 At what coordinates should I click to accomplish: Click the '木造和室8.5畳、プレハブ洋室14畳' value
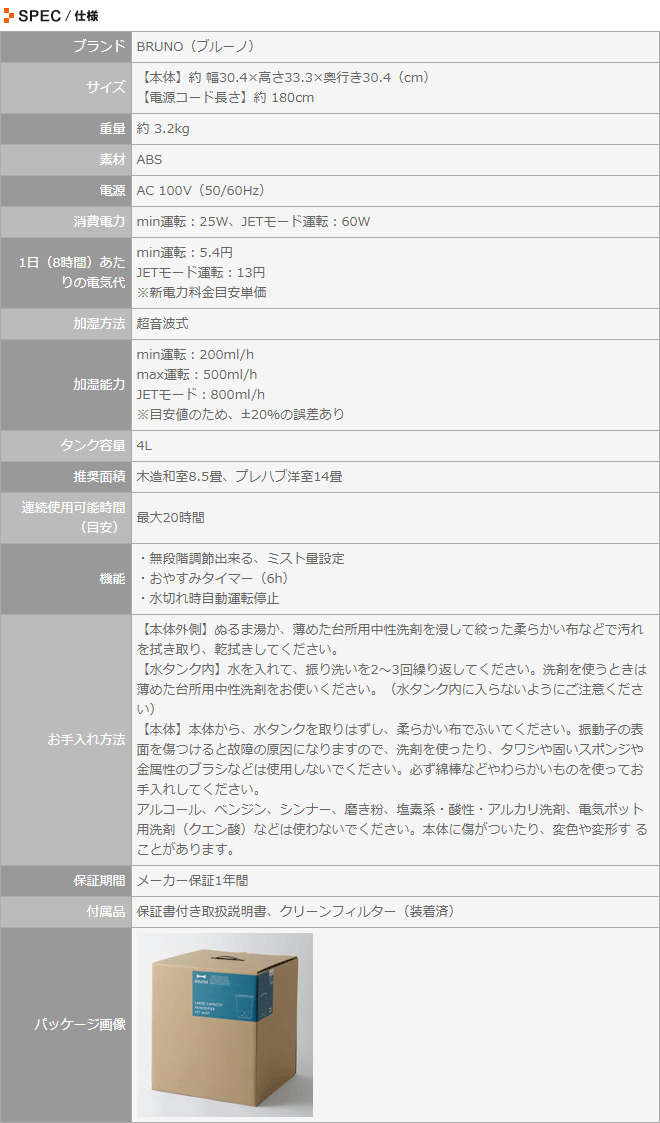[239, 476]
